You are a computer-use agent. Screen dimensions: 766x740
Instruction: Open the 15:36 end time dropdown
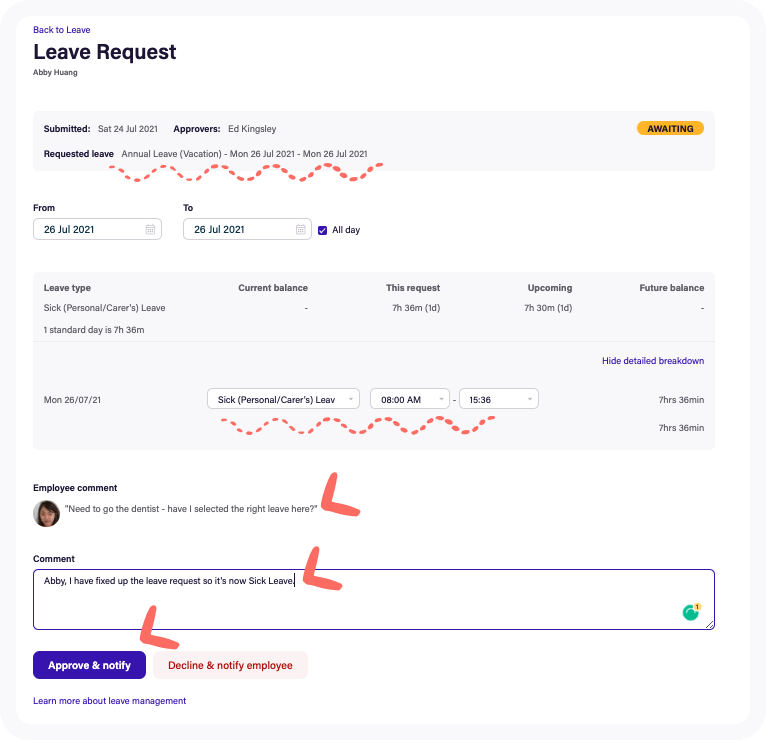click(498, 399)
